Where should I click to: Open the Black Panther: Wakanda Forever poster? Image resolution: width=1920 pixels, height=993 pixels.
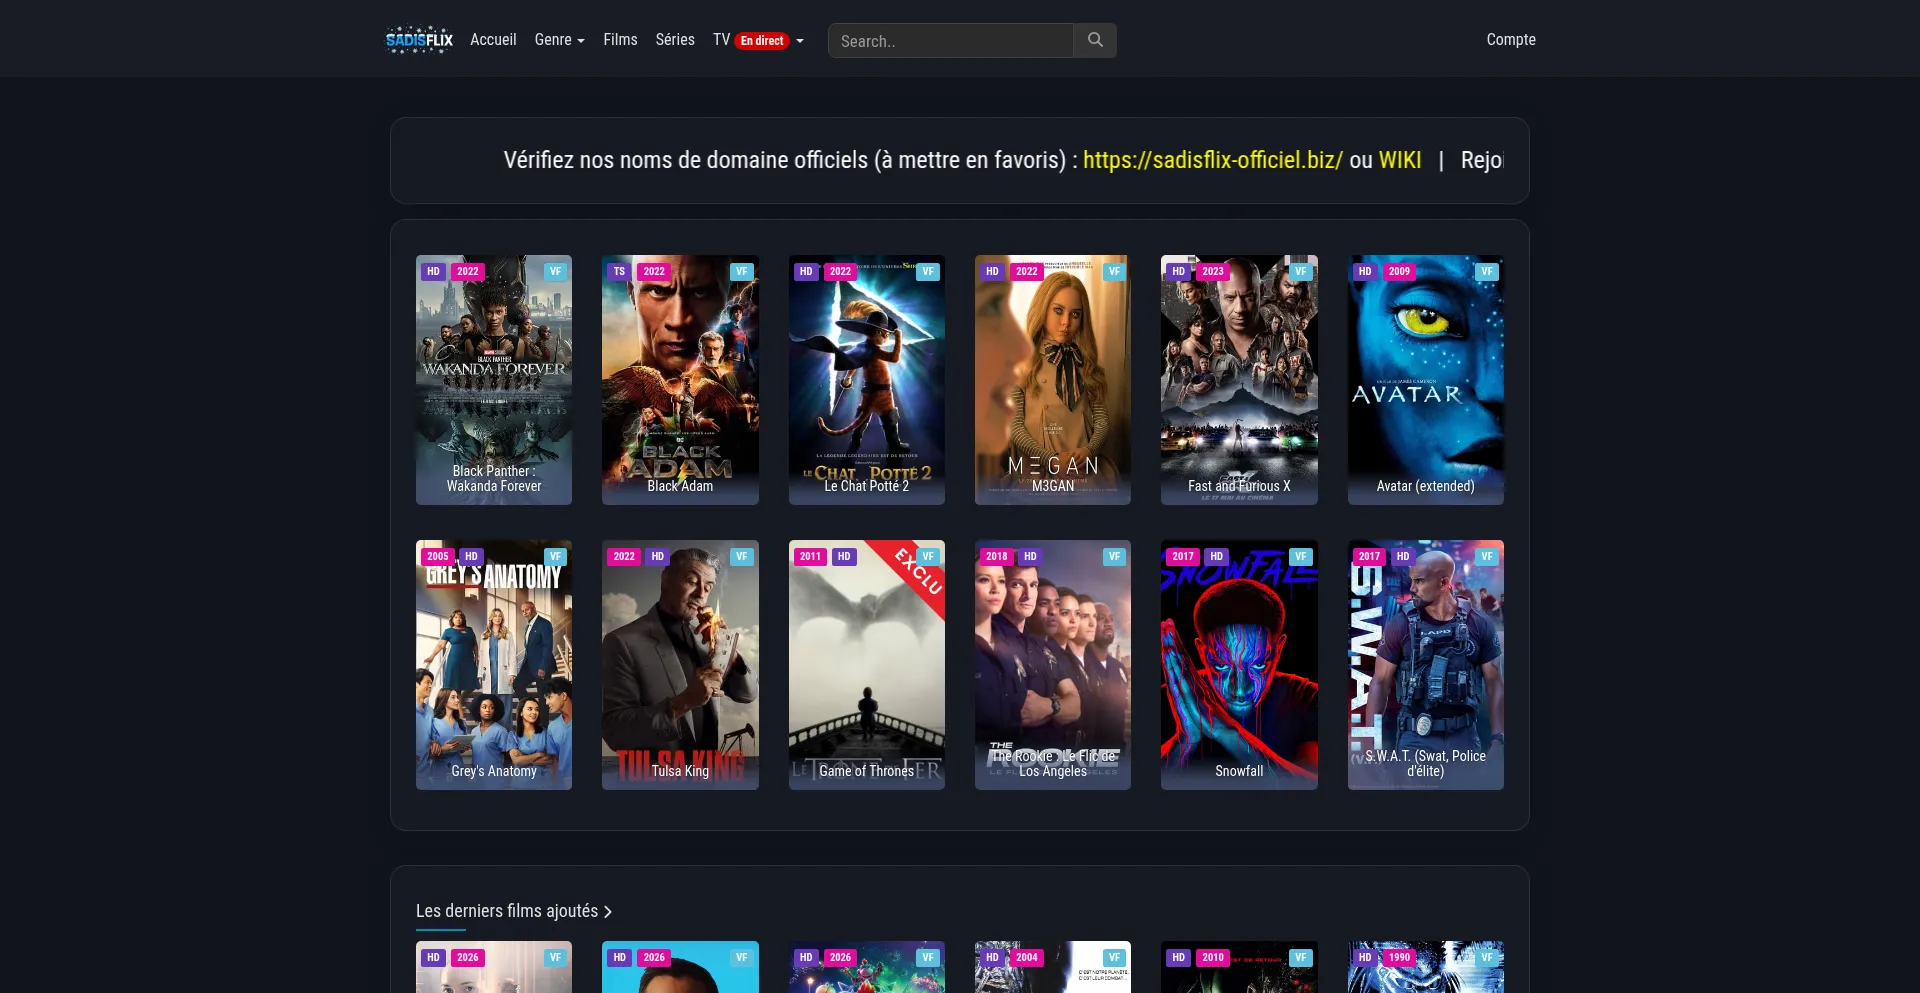(x=494, y=380)
